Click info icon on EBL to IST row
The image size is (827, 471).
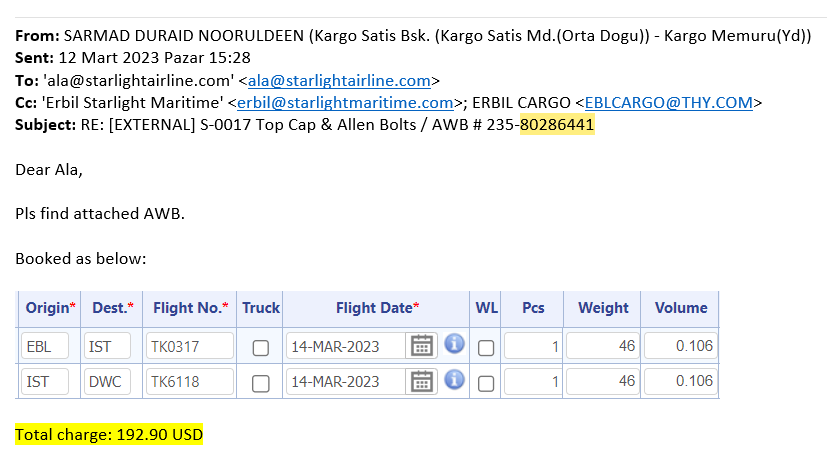point(454,345)
